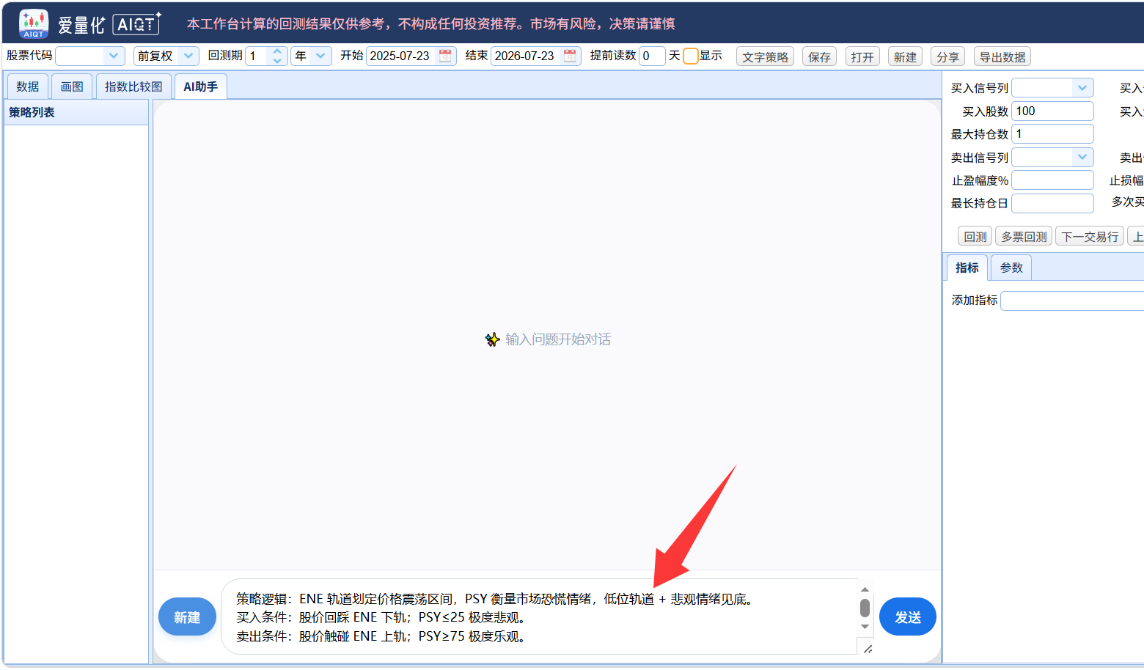Open the 买入信号列 dropdown
Viewport: 1144px width, 670px height.
click(1052, 88)
